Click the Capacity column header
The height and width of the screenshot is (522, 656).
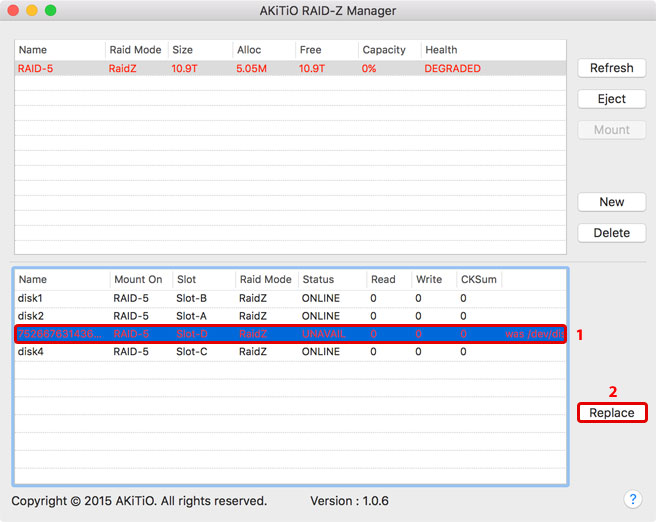click(x=384, y=50)
